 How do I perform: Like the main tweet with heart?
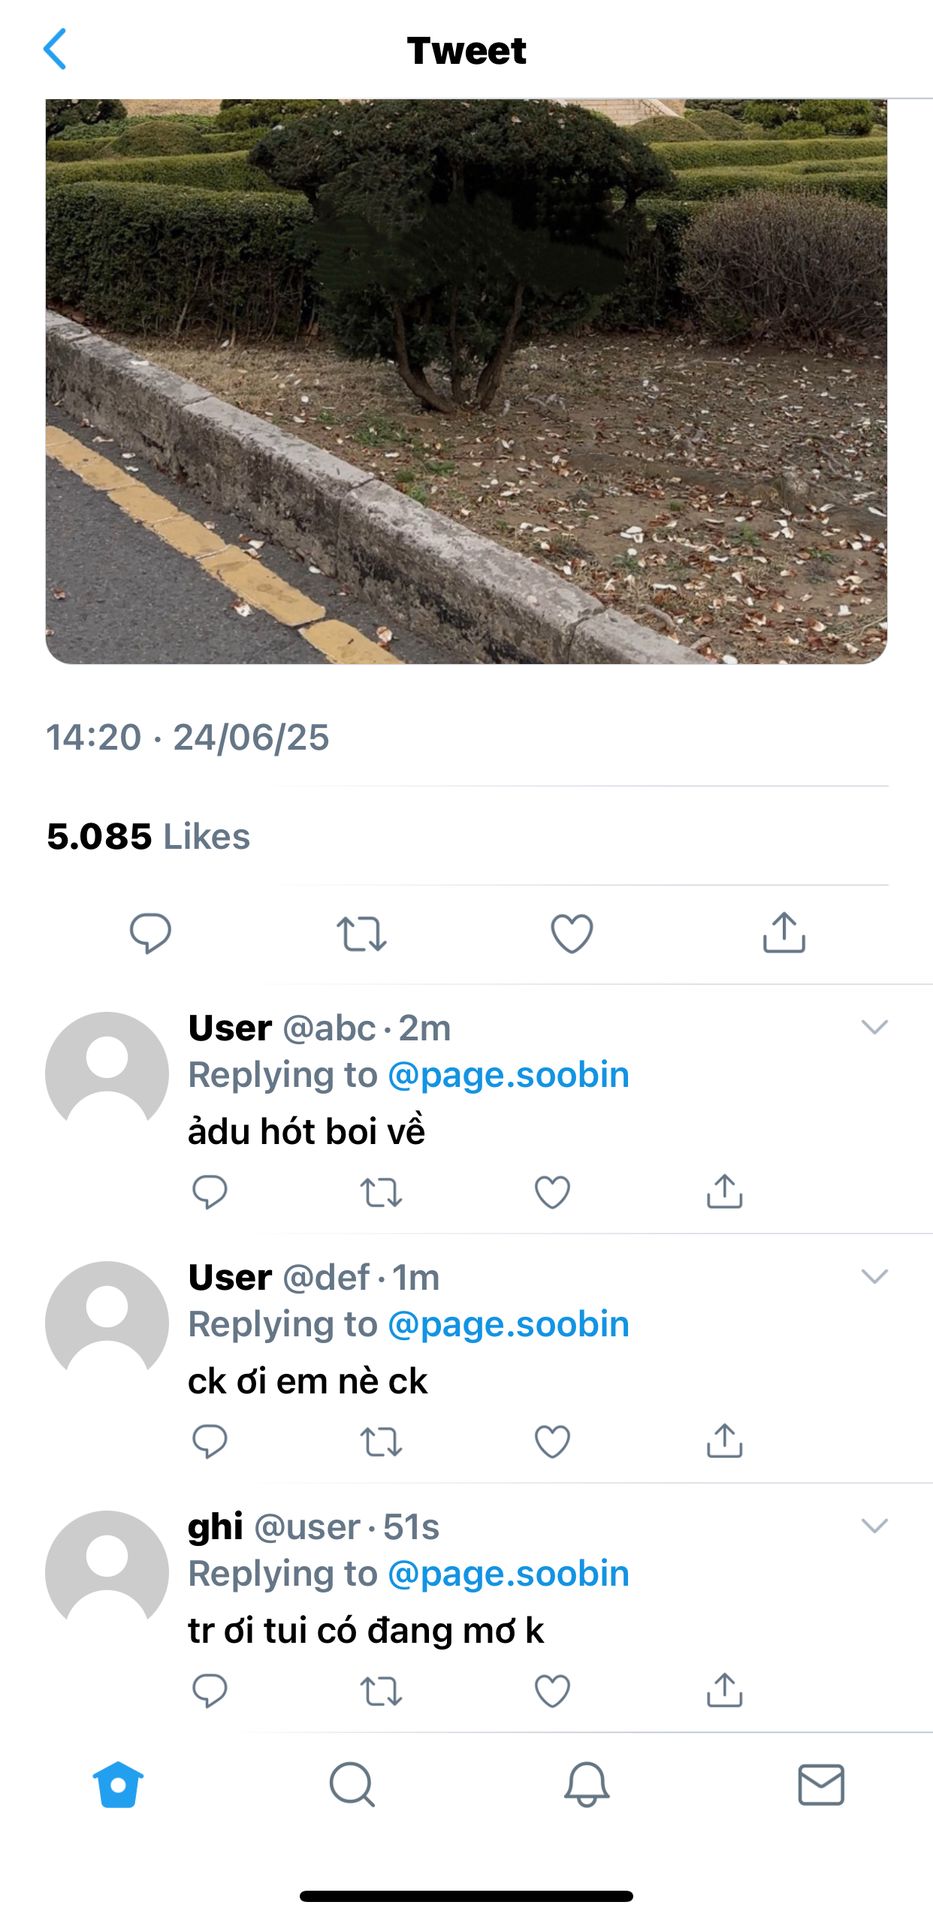[x=572, y=933]
